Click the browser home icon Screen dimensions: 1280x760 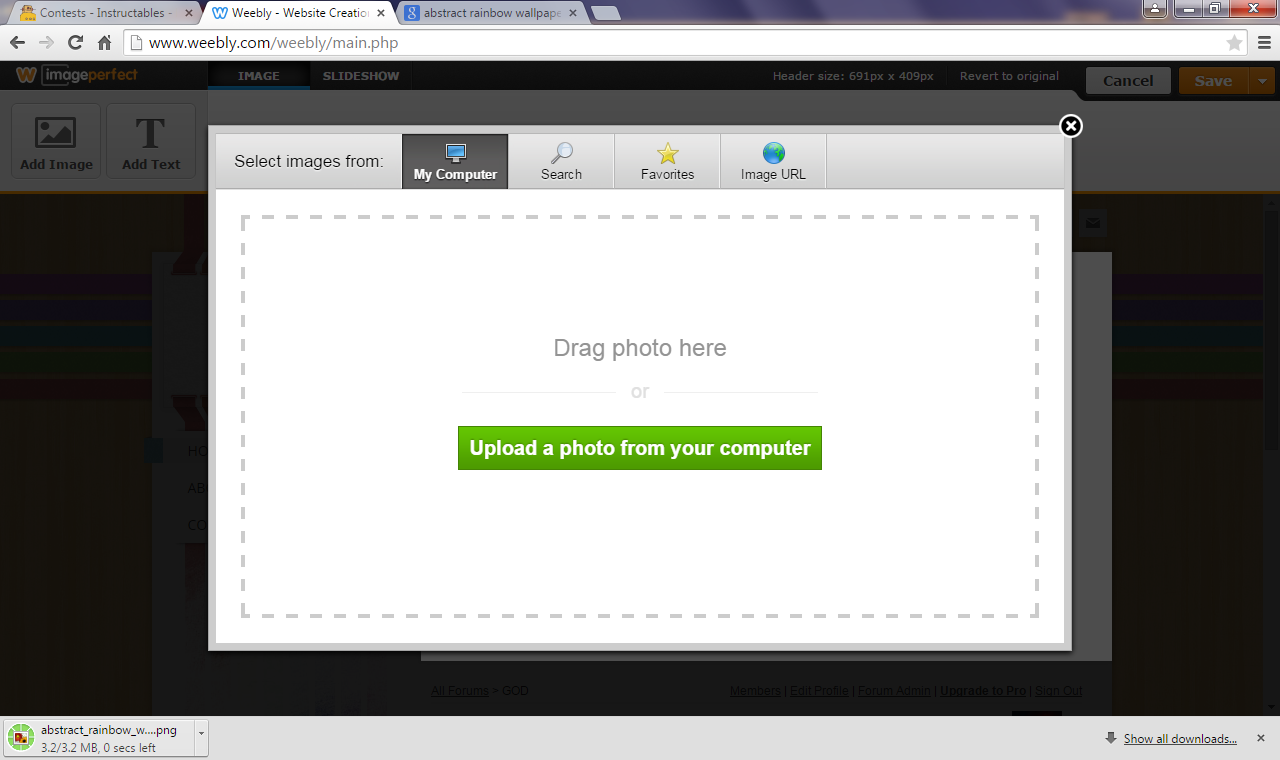pos(104,43)
